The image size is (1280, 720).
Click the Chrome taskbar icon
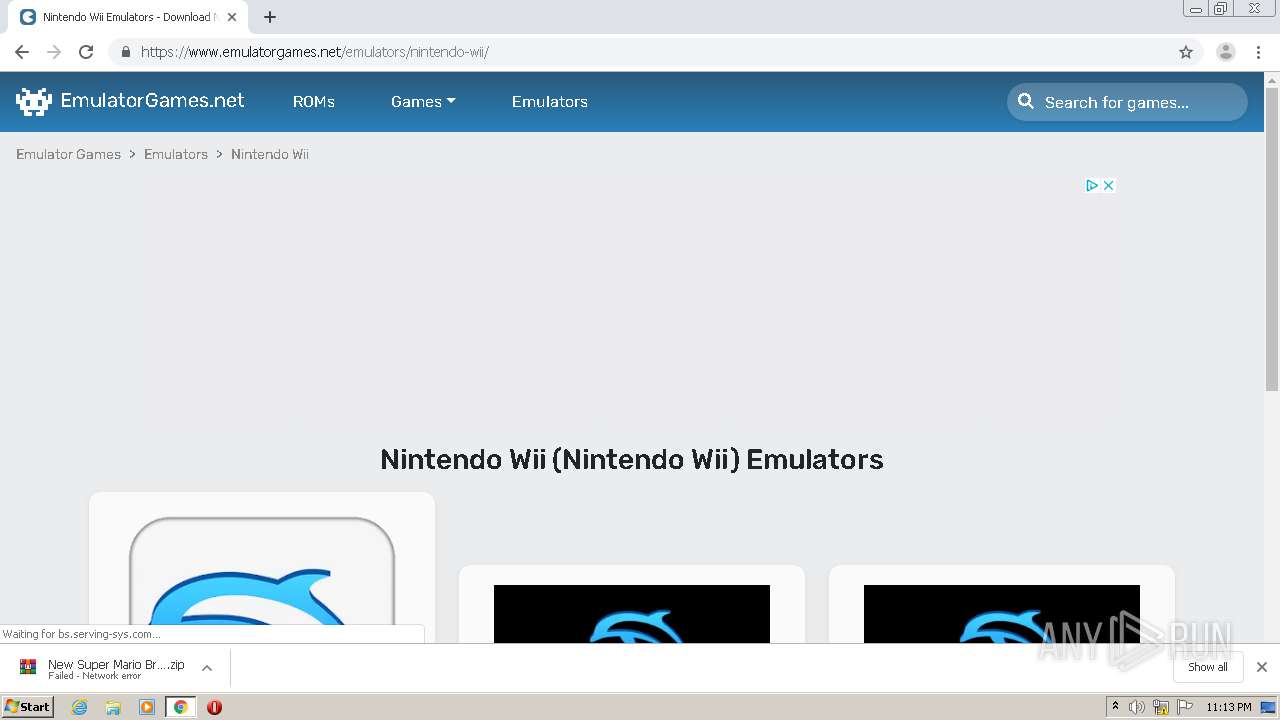(180, 707)
